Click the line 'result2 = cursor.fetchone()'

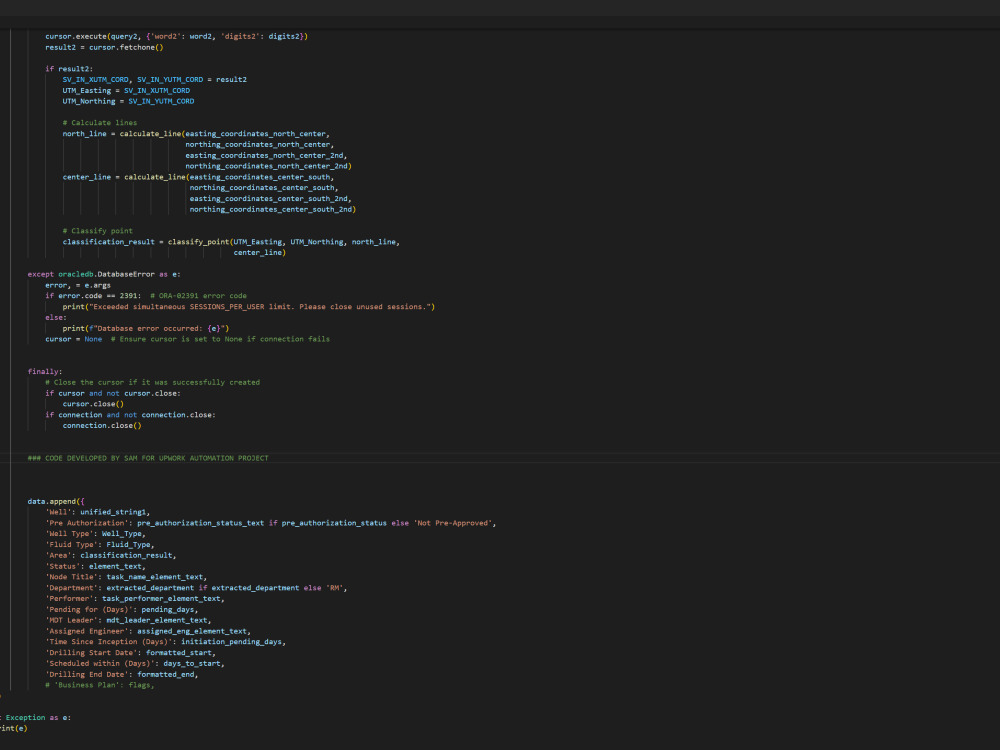(x=104, y=47)
